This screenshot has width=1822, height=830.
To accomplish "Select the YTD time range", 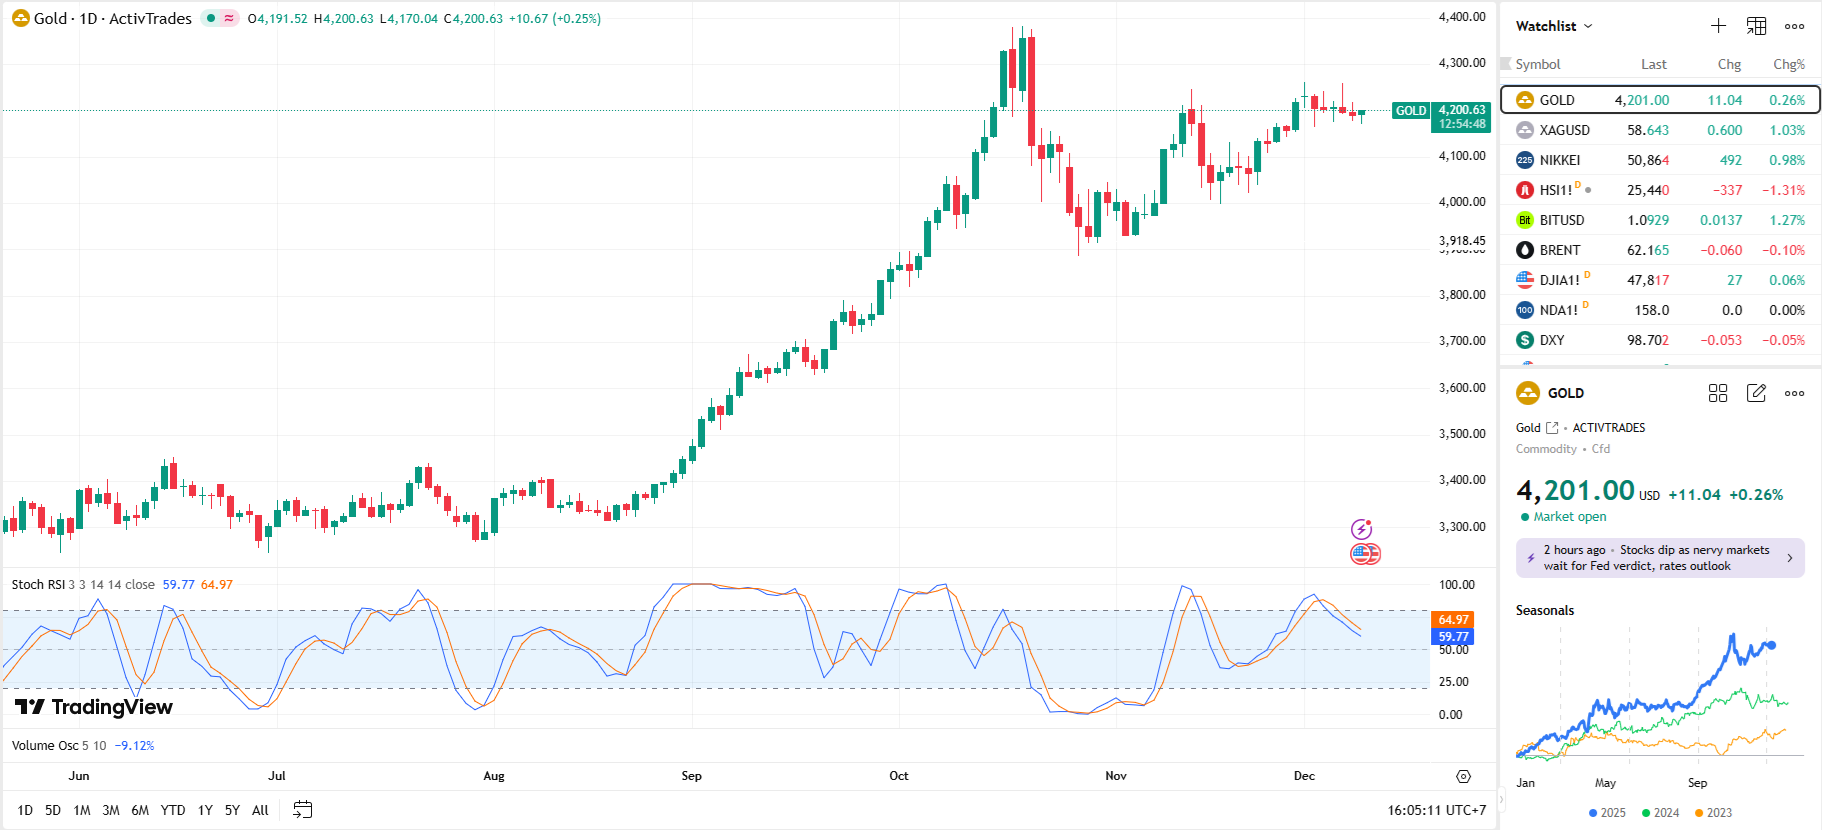I will 173,810.
